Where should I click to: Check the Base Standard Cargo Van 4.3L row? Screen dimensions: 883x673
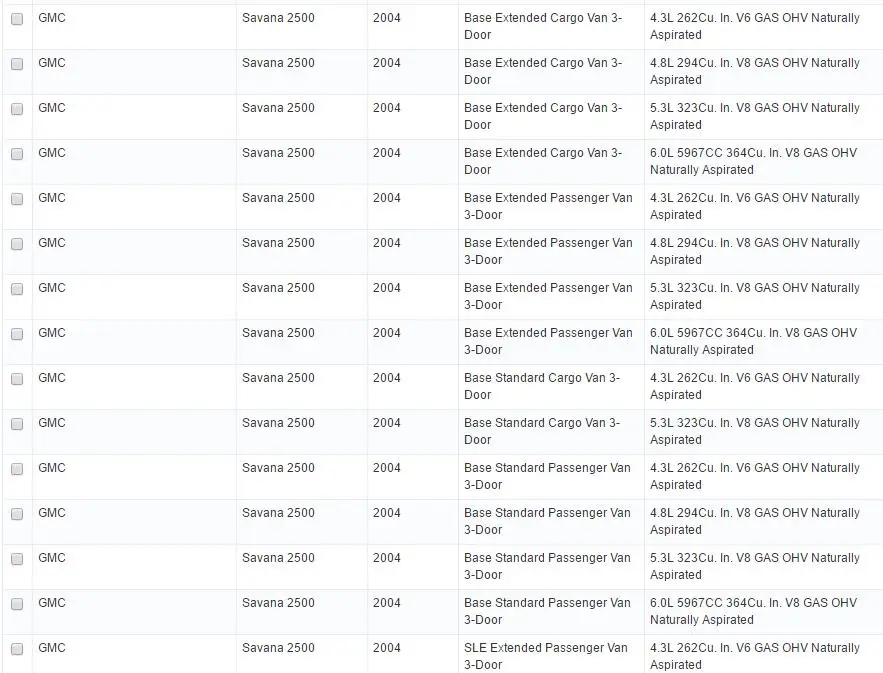(x=17, y=379)
